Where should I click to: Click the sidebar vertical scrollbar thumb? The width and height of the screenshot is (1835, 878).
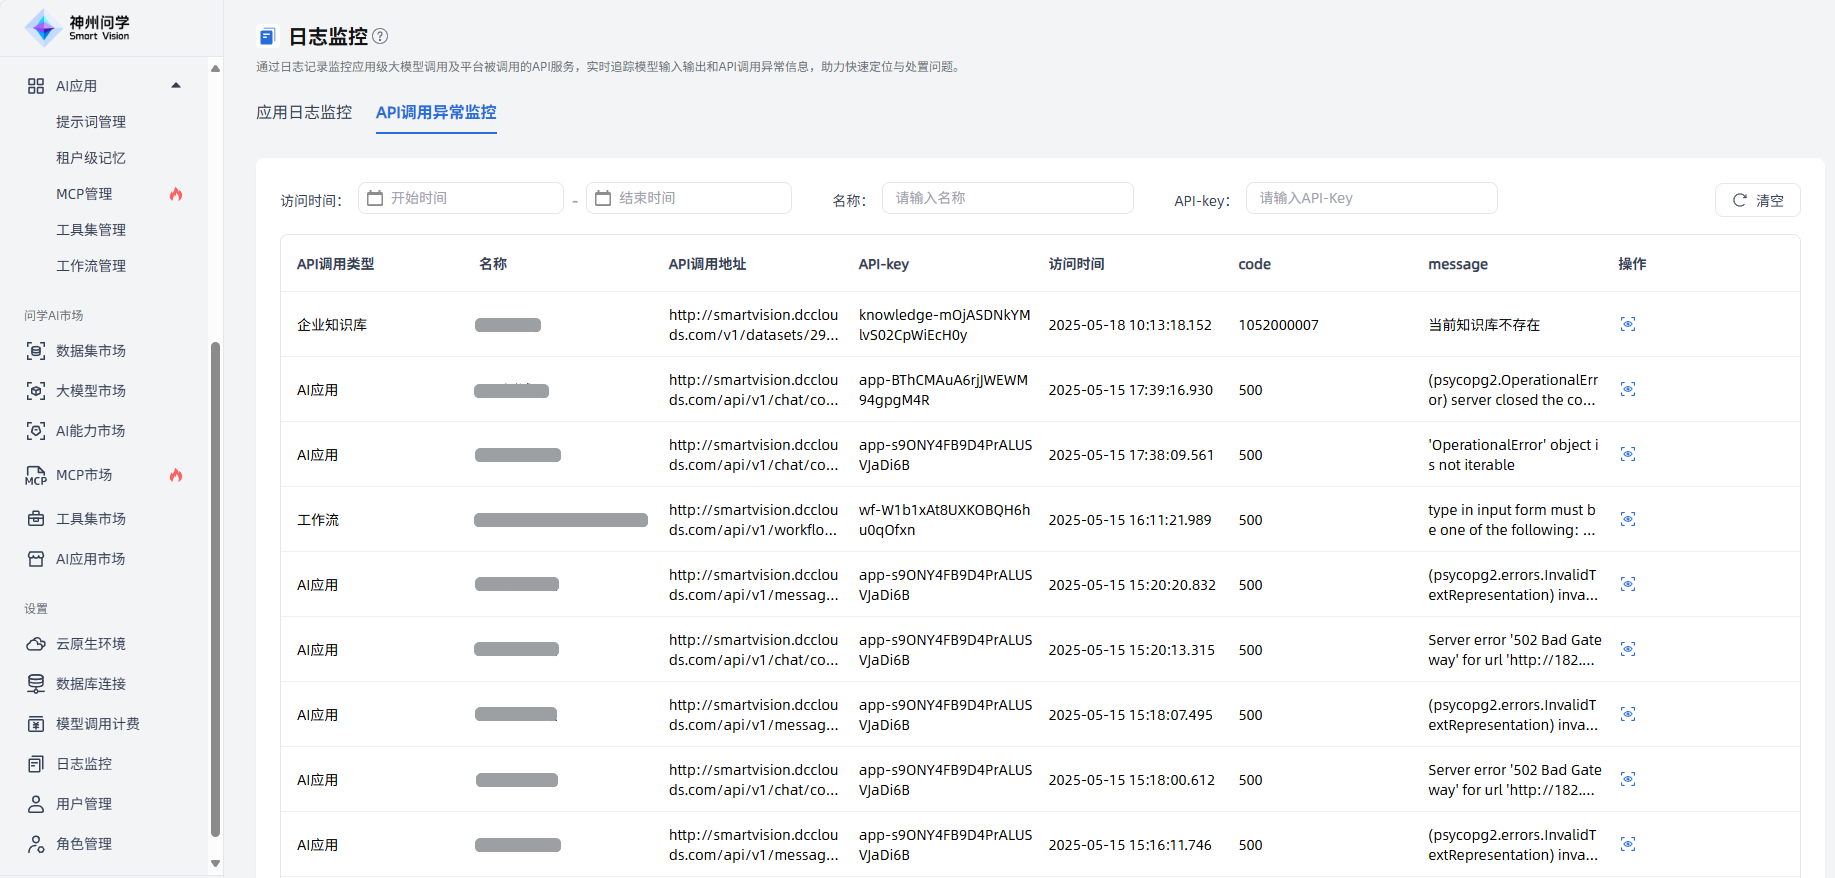[x=215, y=590]
